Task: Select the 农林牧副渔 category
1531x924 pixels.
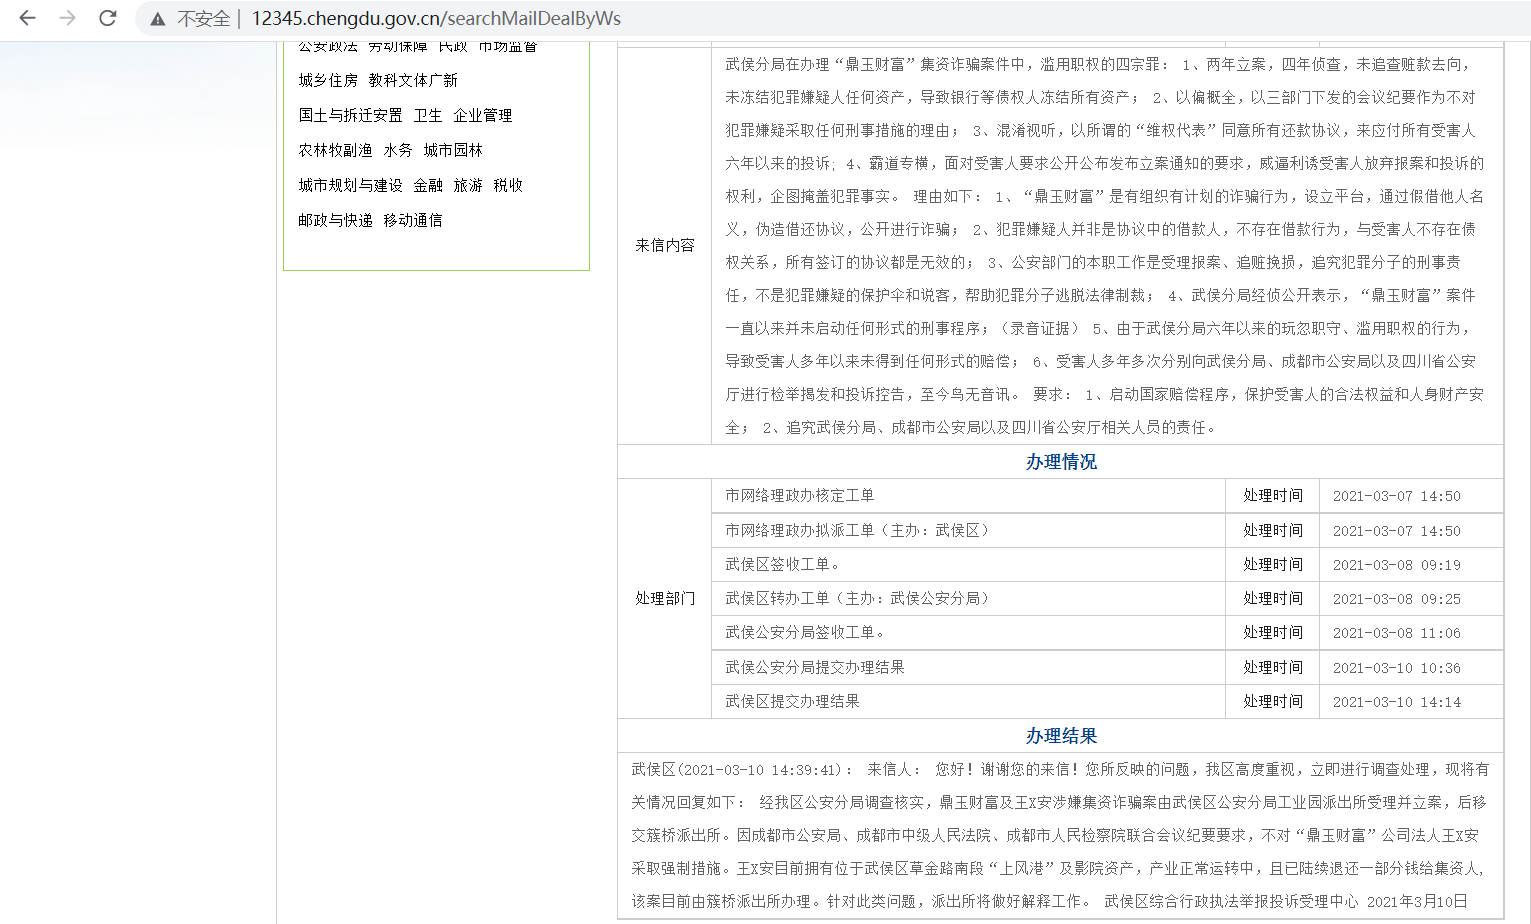Action: [335, 150]
